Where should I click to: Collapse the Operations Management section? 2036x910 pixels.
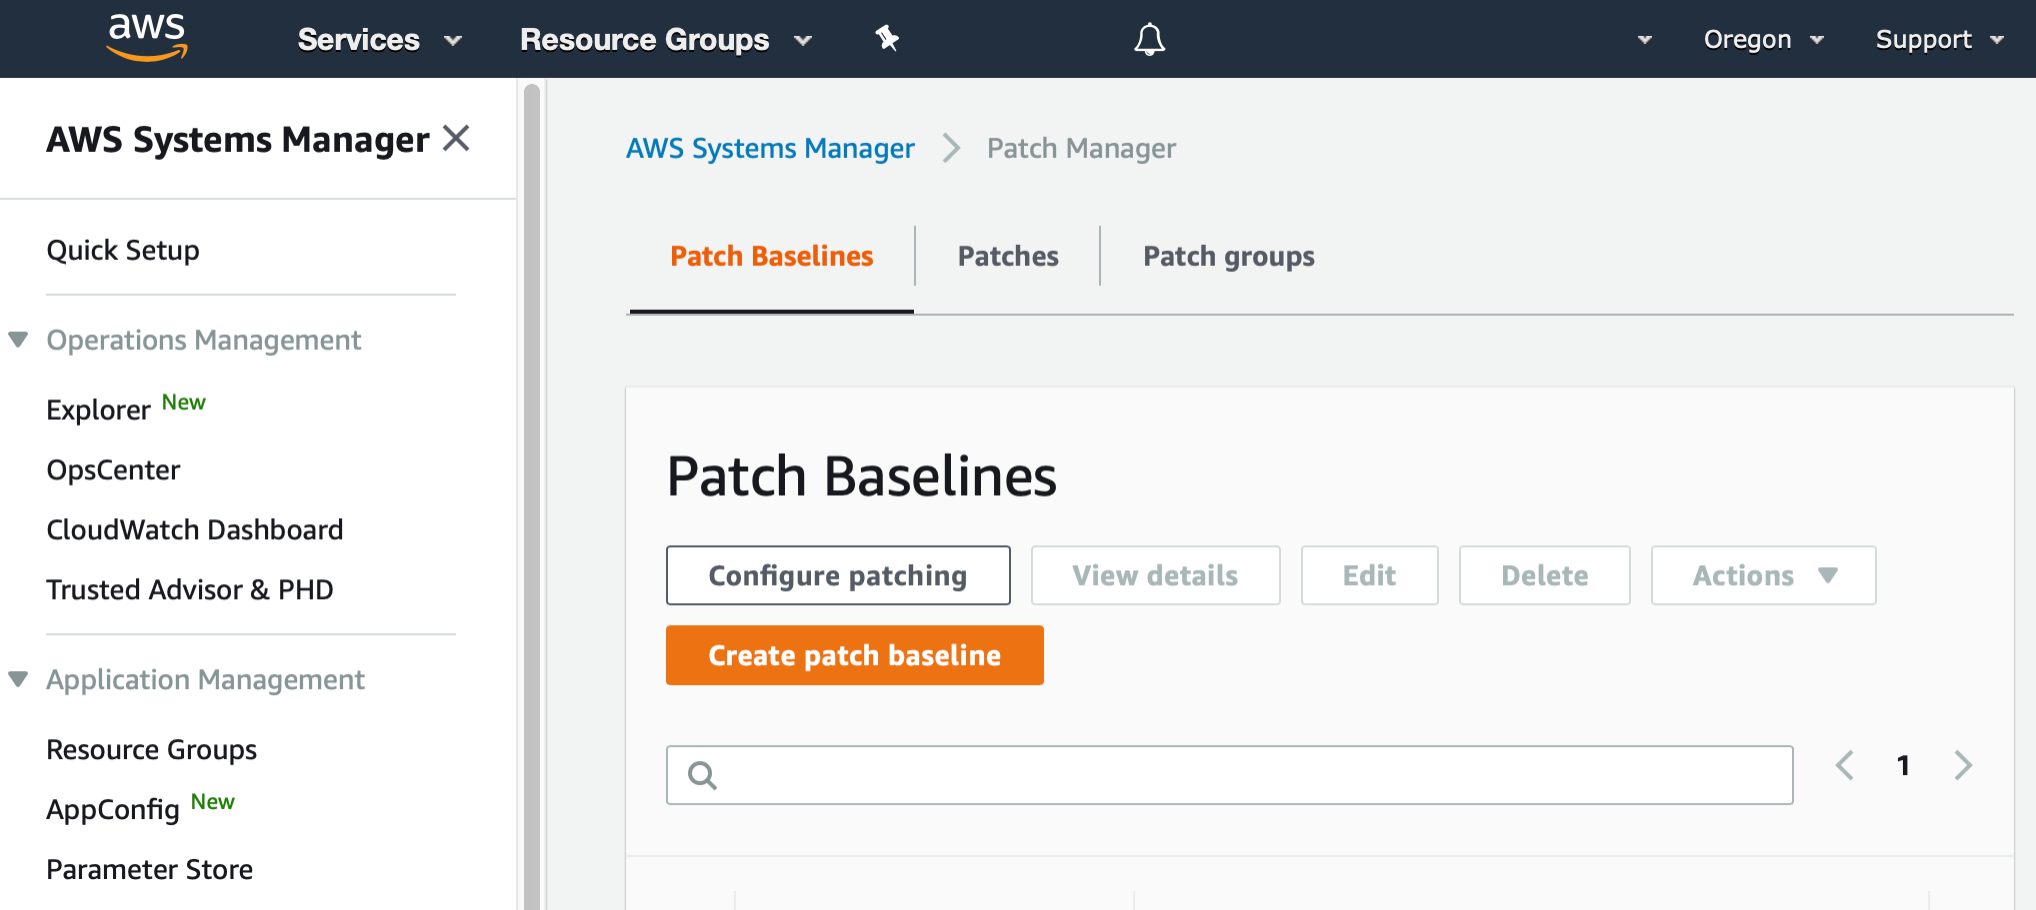[18, 339]
